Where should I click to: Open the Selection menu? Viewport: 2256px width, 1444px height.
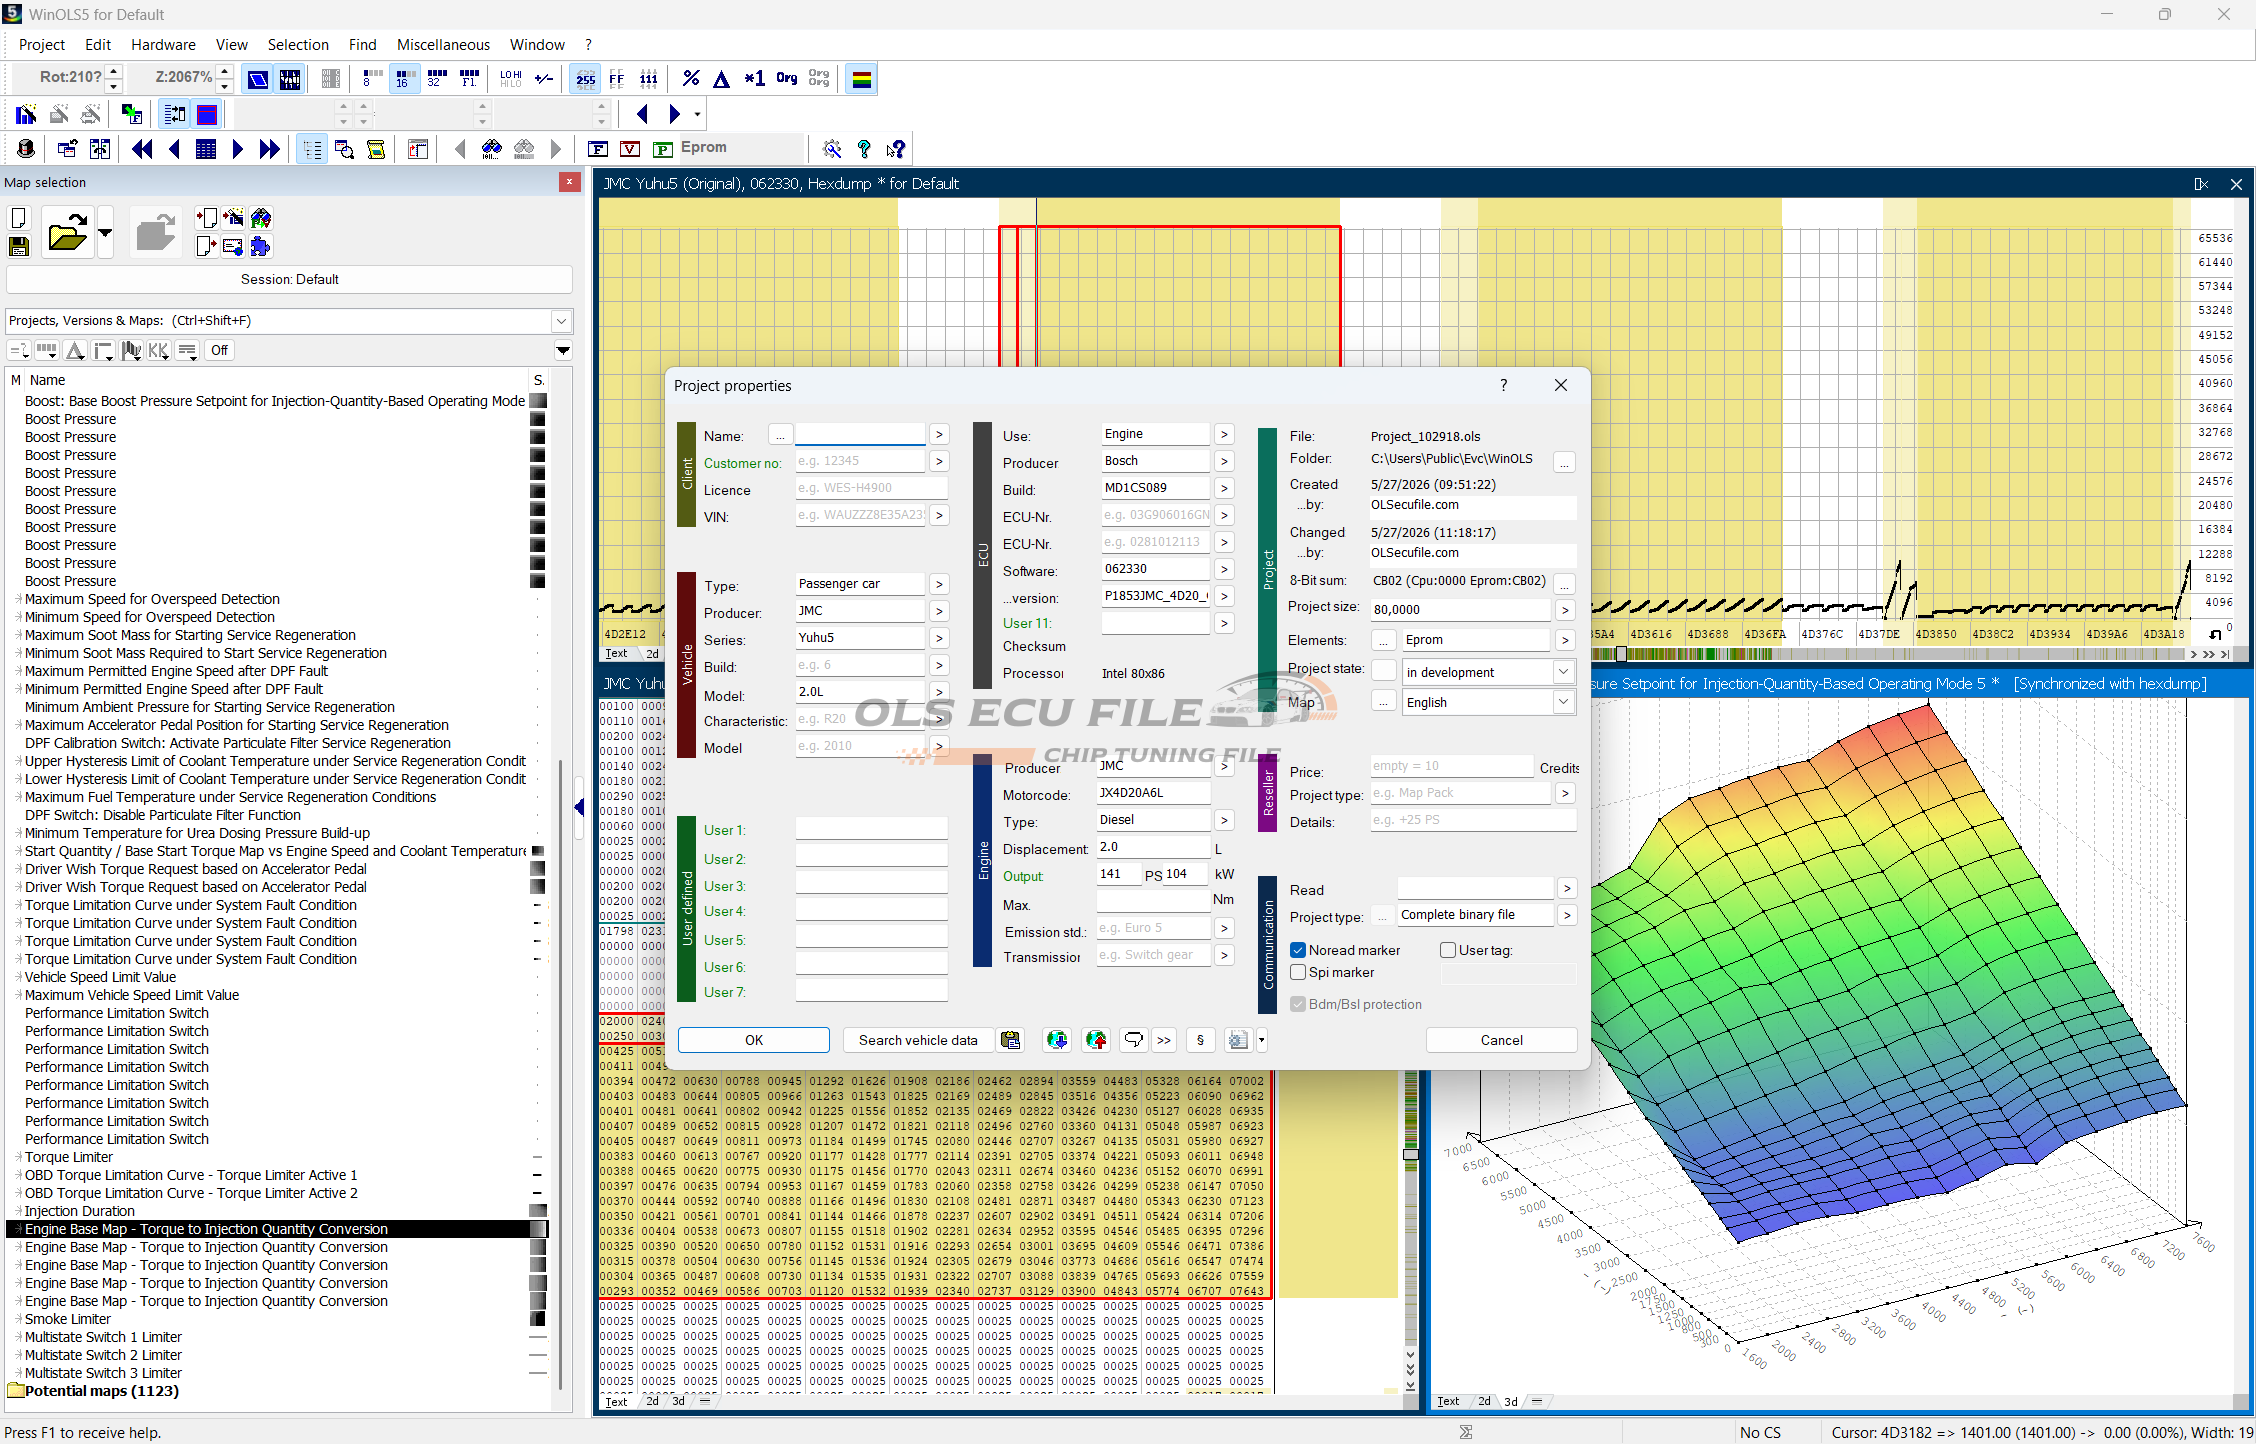coord(298,45)
